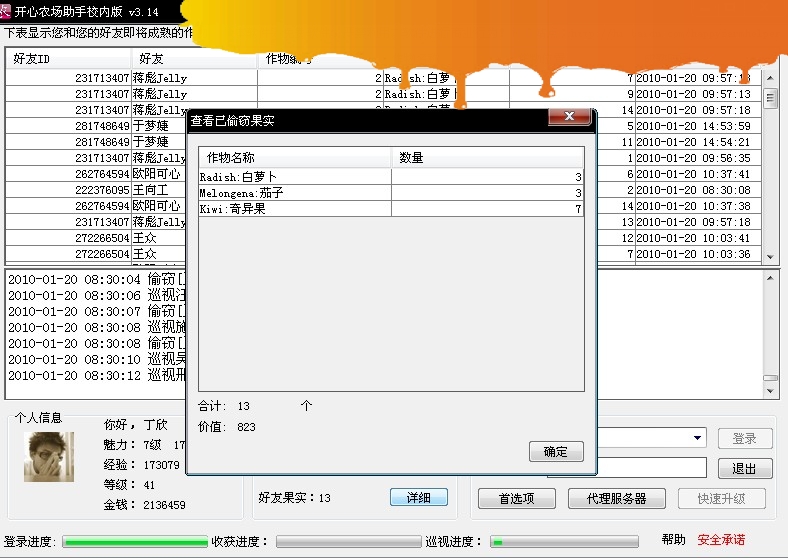Viewport: 788px width, 558px height.
Task: Click the password input field above 退出
Action: coord(651,468)
